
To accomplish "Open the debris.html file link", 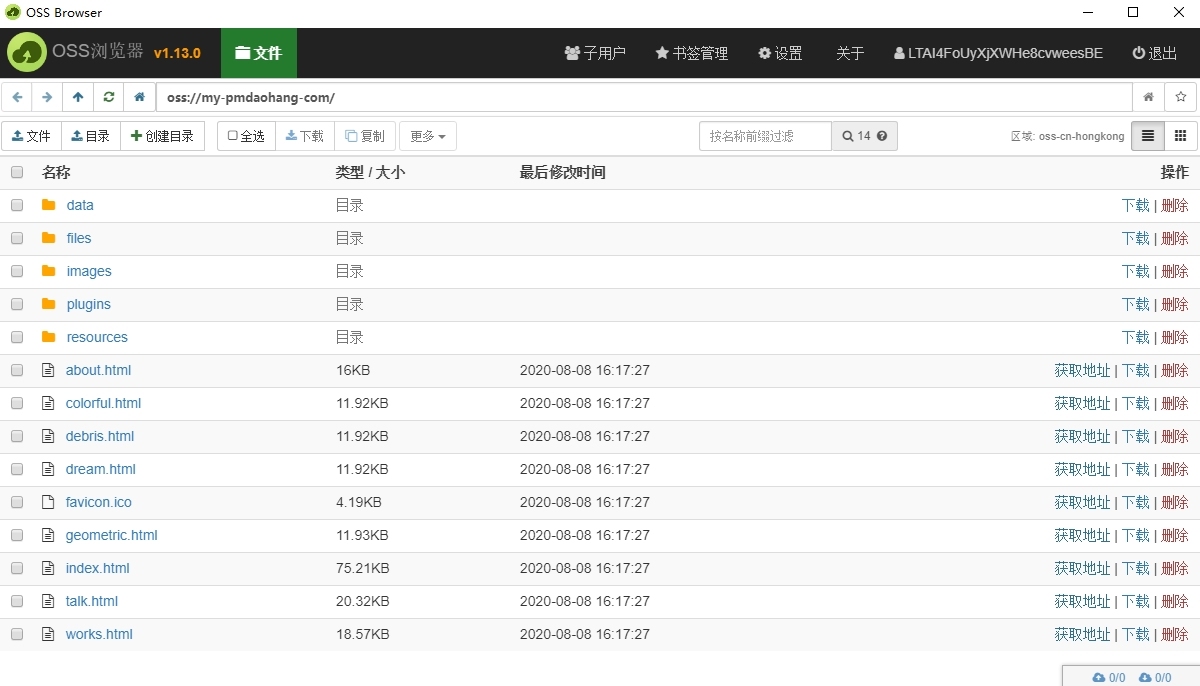I will coord(100,436).
